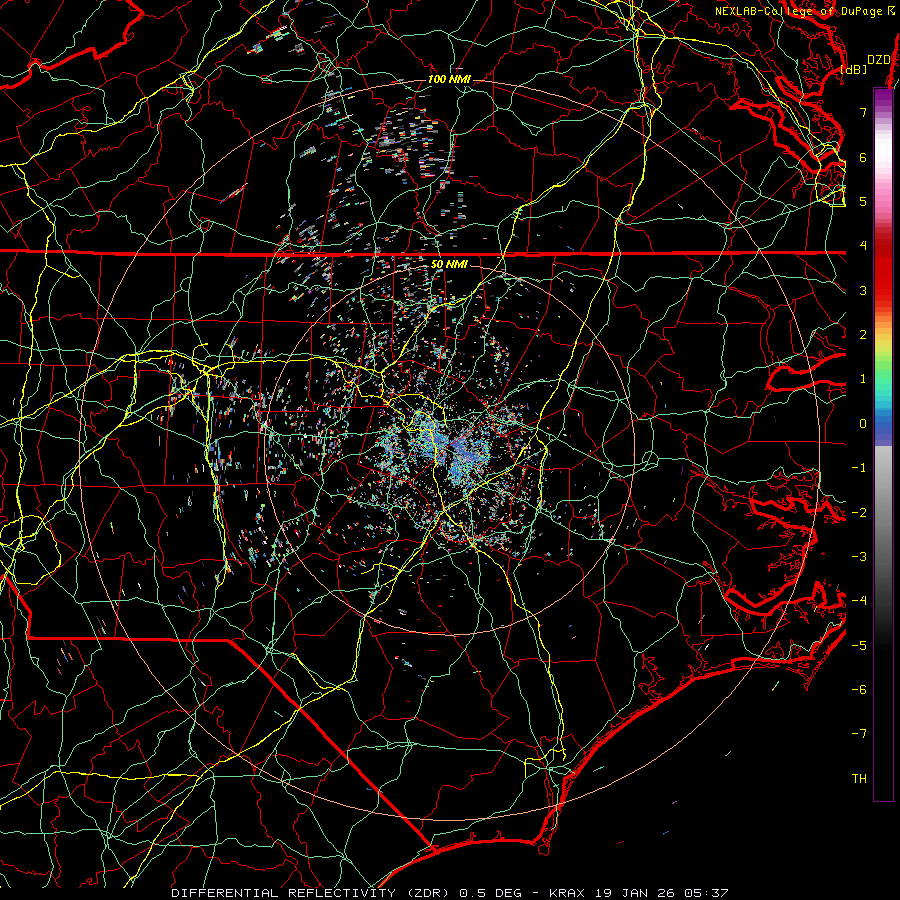900x900 pixels.
Task: Click the "-7" value on the dB scale
Action: click(859, 734)
